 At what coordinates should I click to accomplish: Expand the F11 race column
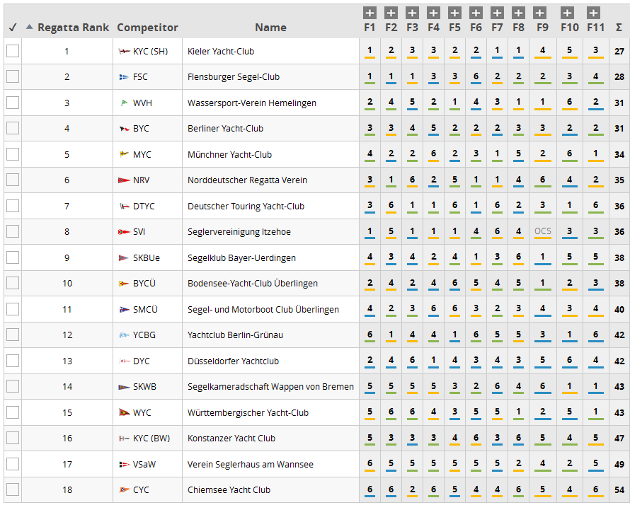(x=593, y=13)
